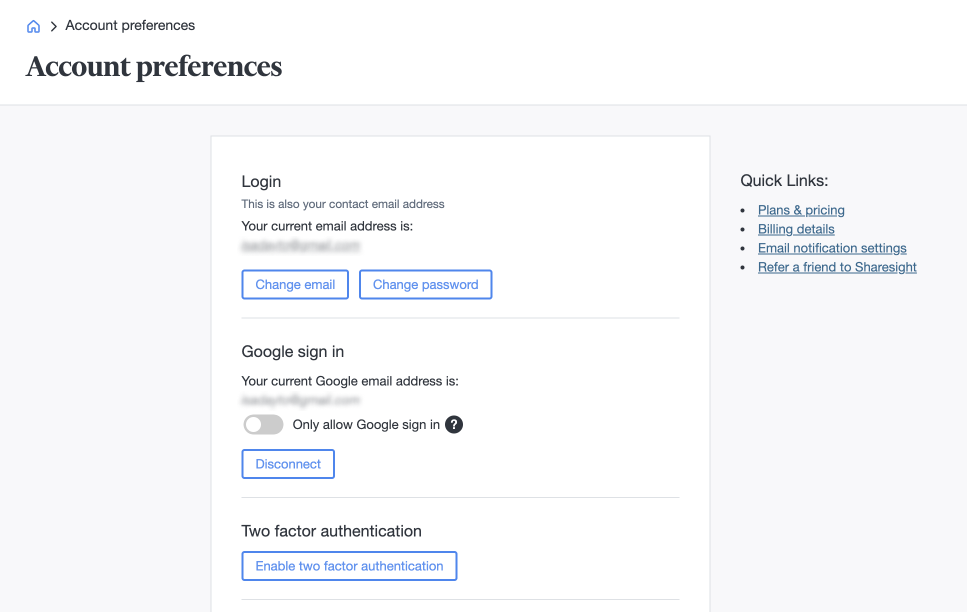Screen dimensions: 967x612
Task: Open Billing details link
Action: 795,229
